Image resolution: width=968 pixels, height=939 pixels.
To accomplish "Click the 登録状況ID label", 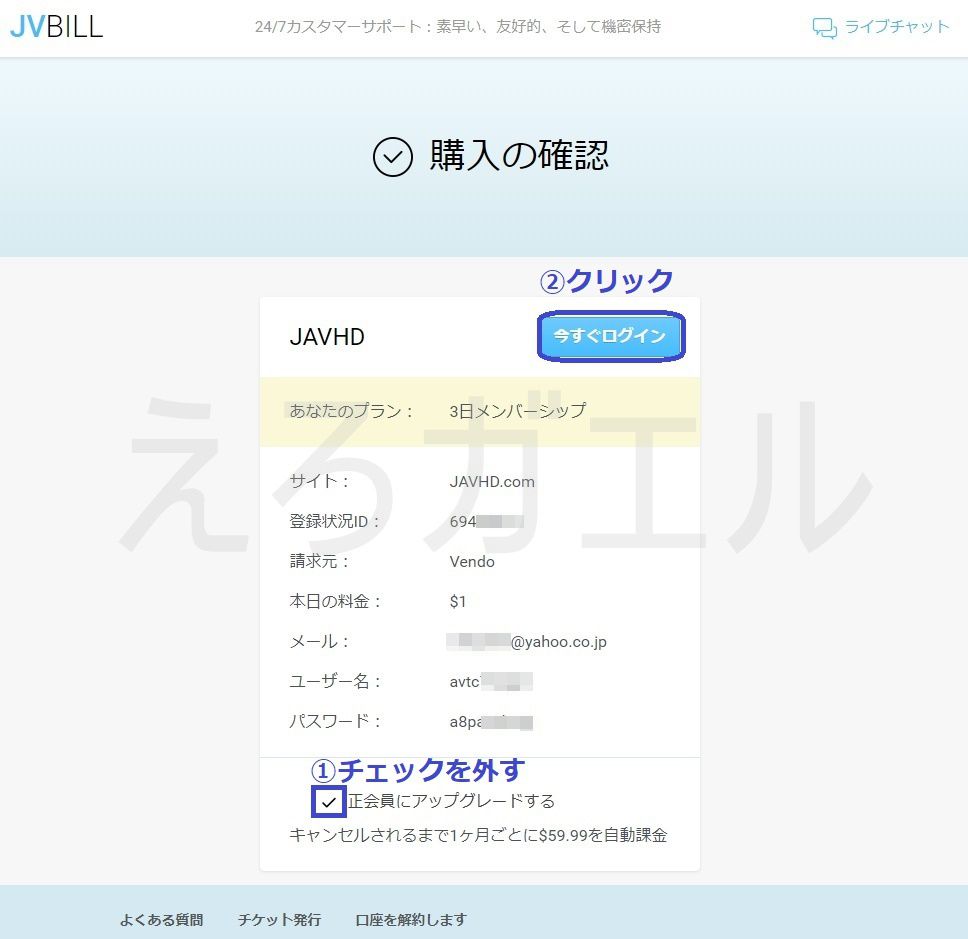I will click(x=334, y=521).
